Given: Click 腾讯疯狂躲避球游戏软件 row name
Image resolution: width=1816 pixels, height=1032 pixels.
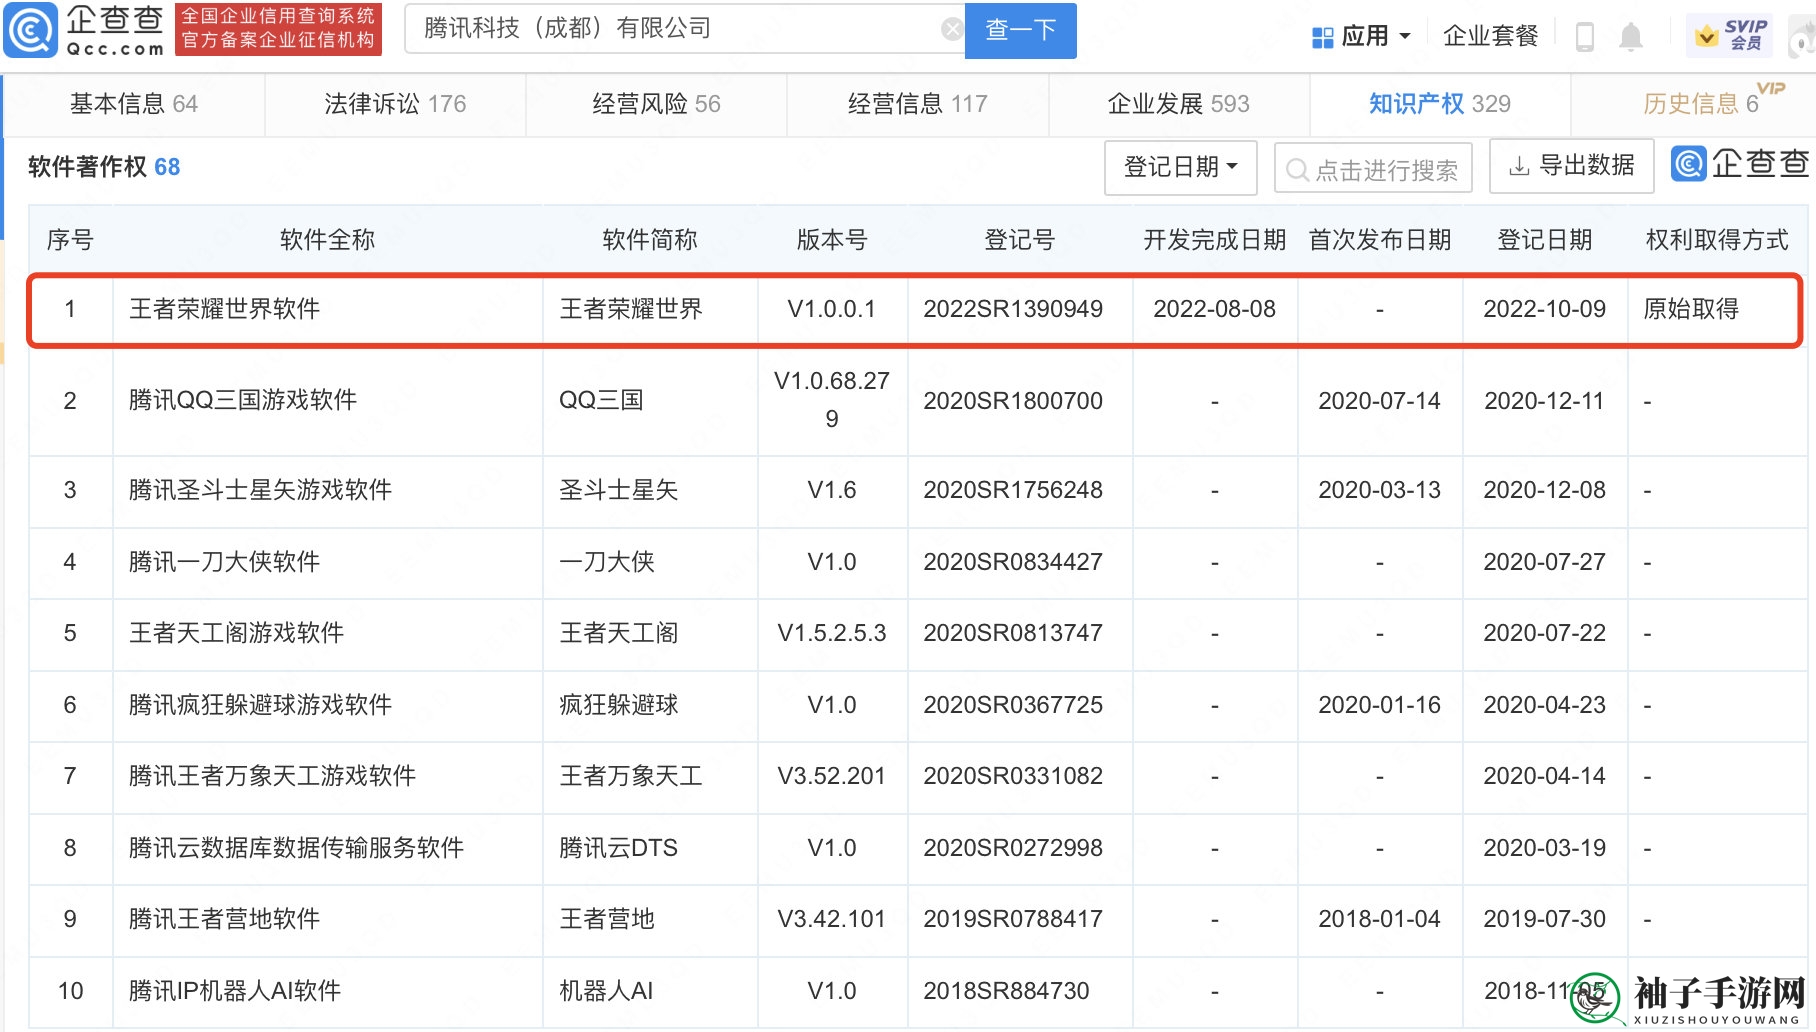Looking at the screenshot, I should pyautogui.click(x=260, y=705).
